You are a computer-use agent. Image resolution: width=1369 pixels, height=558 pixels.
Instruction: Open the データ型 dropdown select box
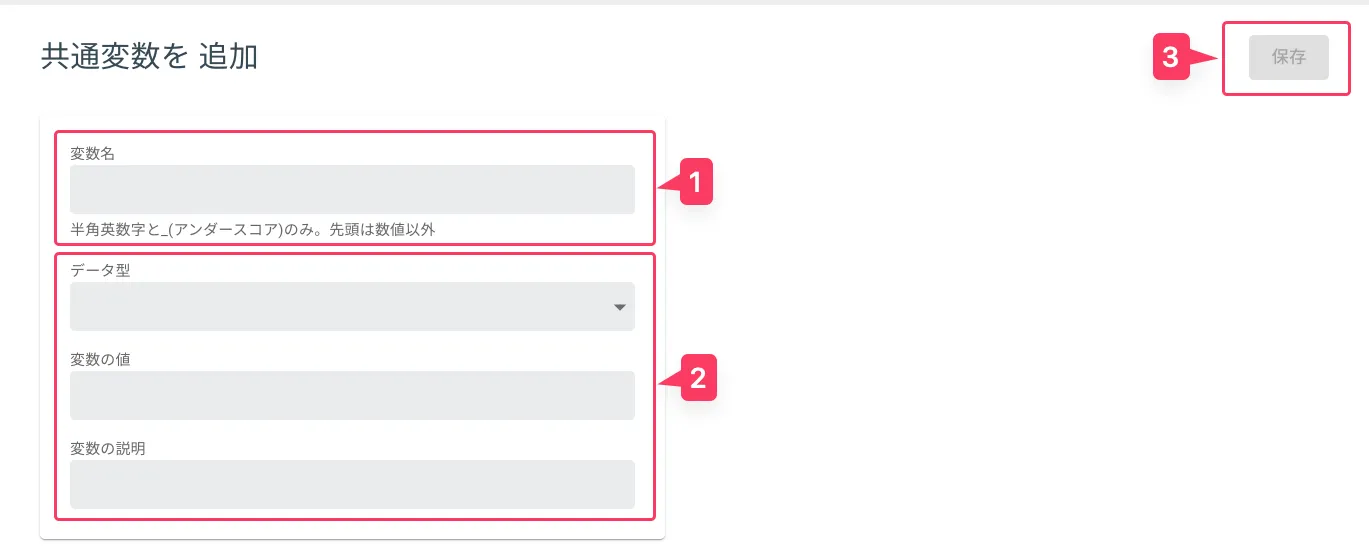tap(340, 306)
